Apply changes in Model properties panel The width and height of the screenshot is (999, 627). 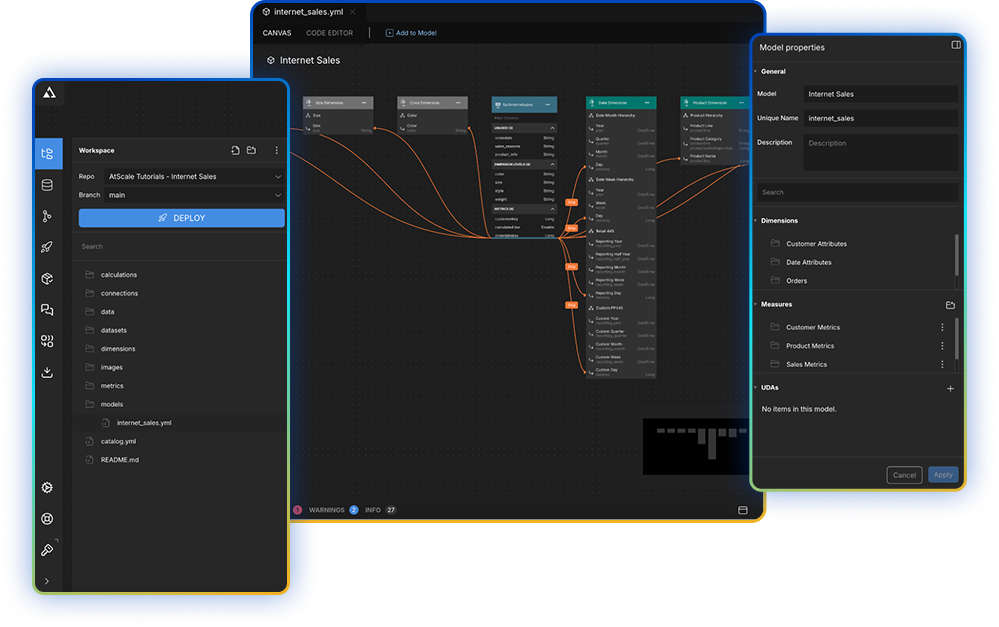(x=942, y=475)
